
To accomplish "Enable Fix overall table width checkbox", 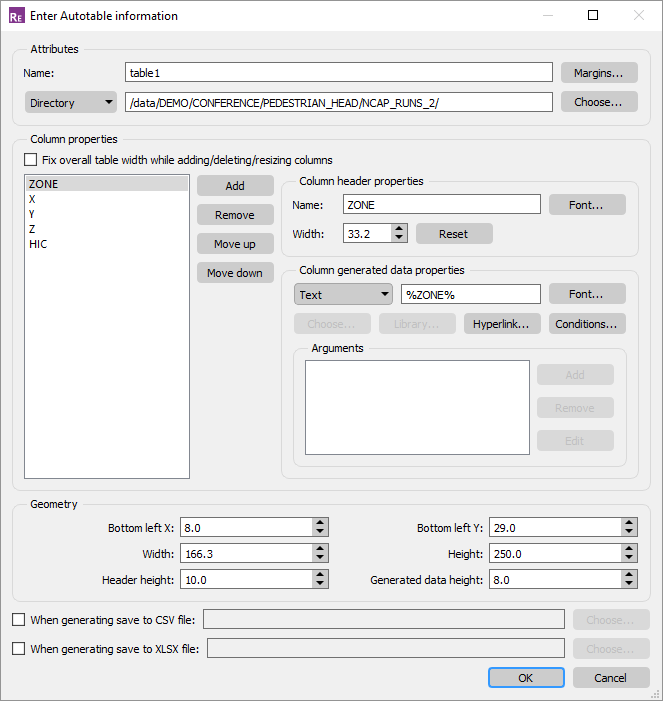I will click(30, 160).
